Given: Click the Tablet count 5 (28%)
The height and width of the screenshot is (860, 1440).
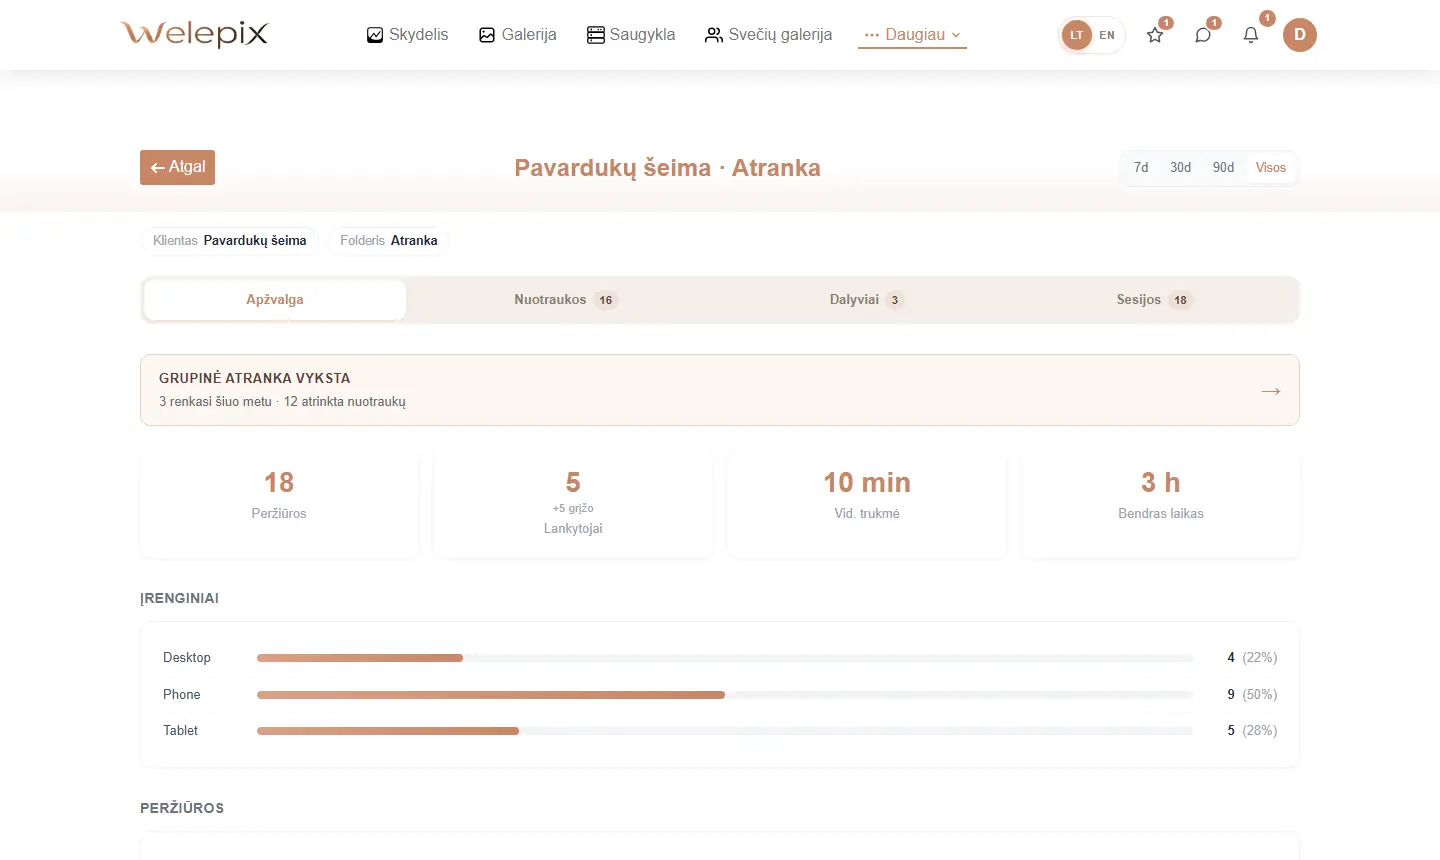Looking at the screenshot, I should click(x=1252, y=730).
